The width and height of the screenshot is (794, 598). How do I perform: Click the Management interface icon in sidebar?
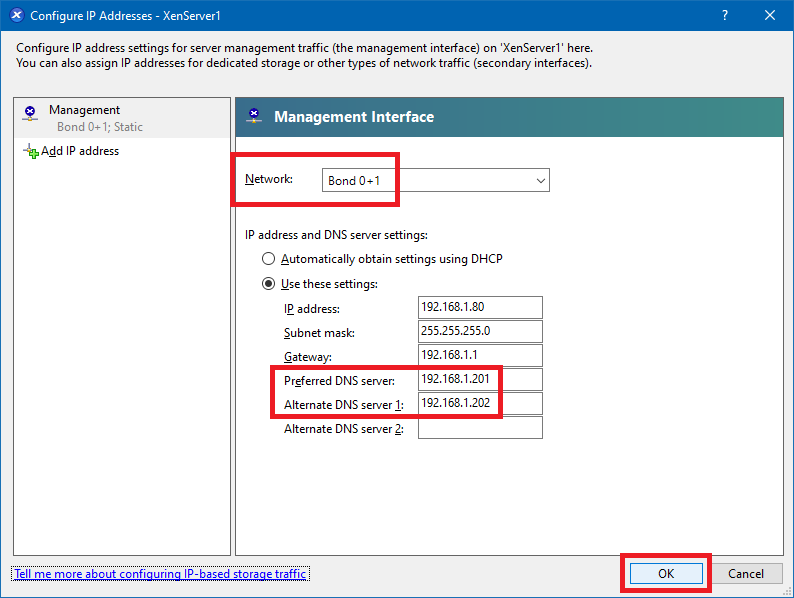click(x=30, y=113)
